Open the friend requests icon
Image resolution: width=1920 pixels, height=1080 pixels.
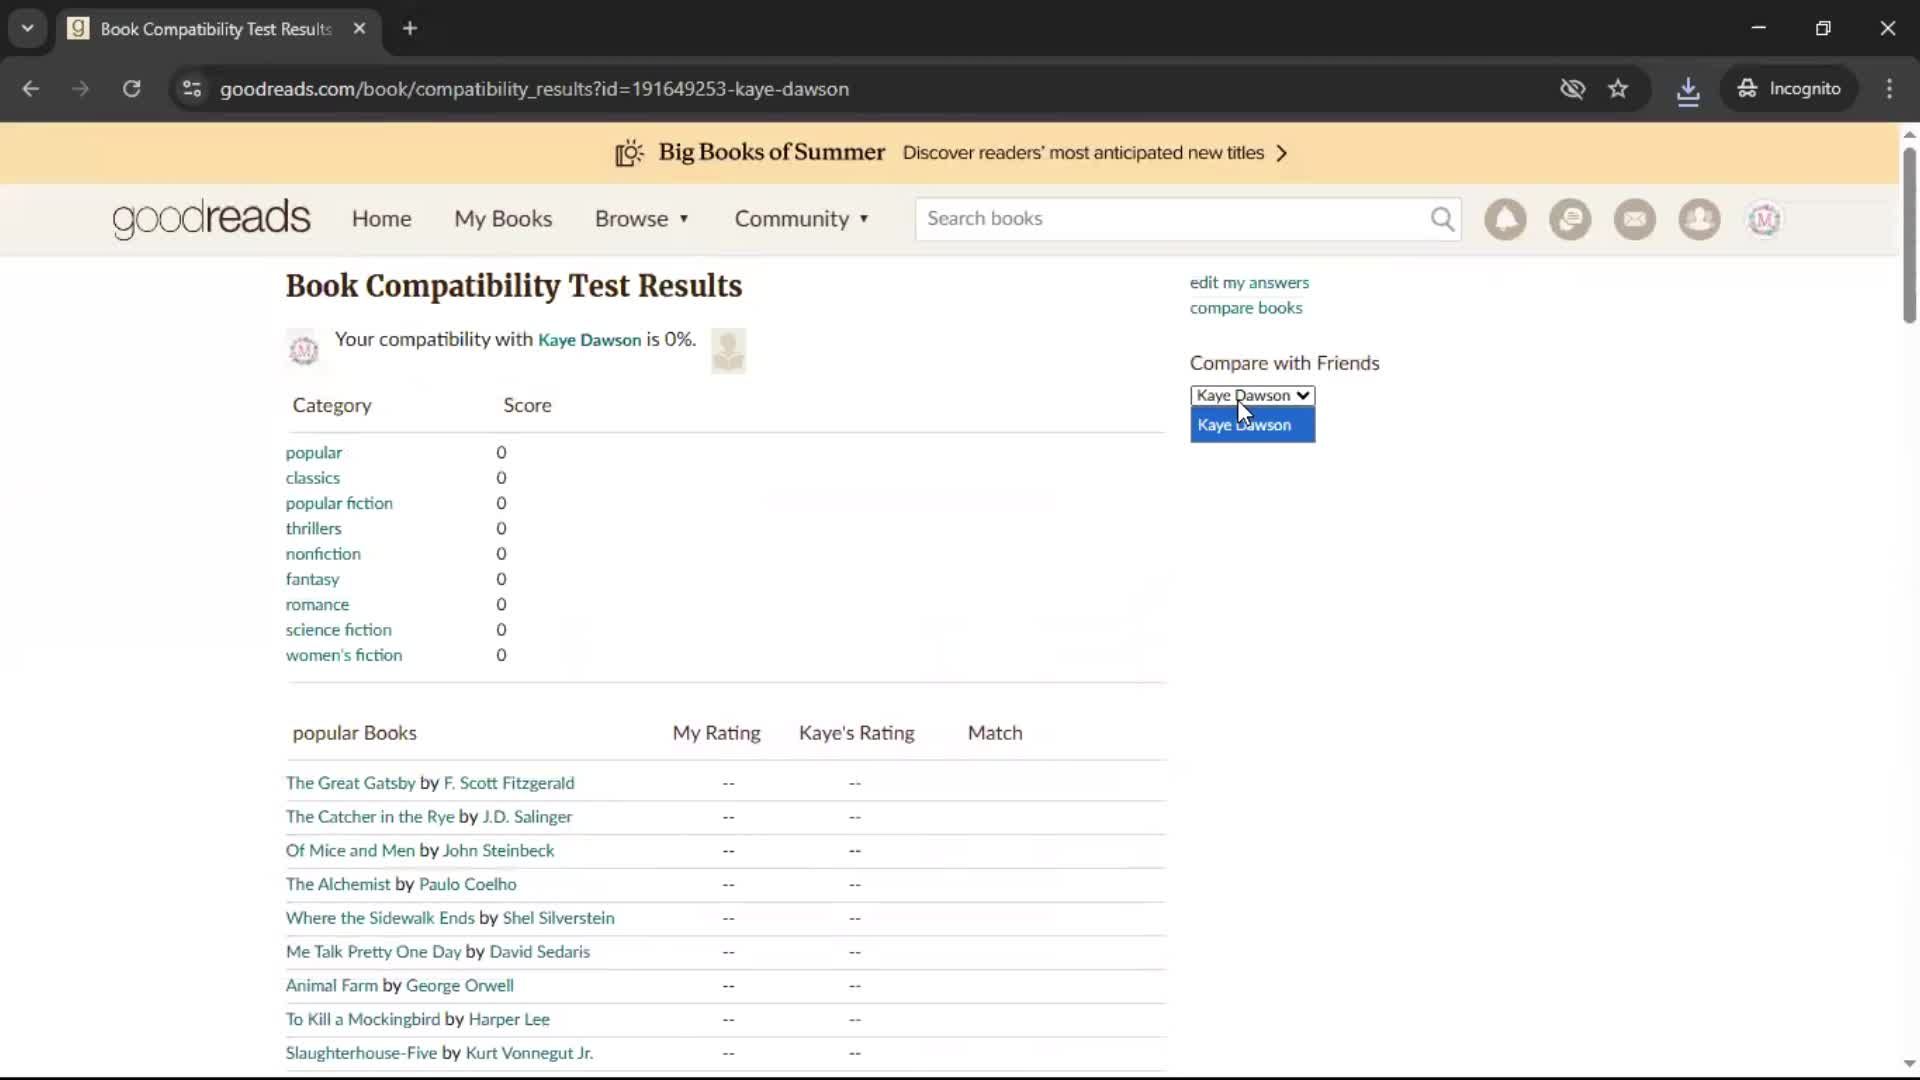1699,219
